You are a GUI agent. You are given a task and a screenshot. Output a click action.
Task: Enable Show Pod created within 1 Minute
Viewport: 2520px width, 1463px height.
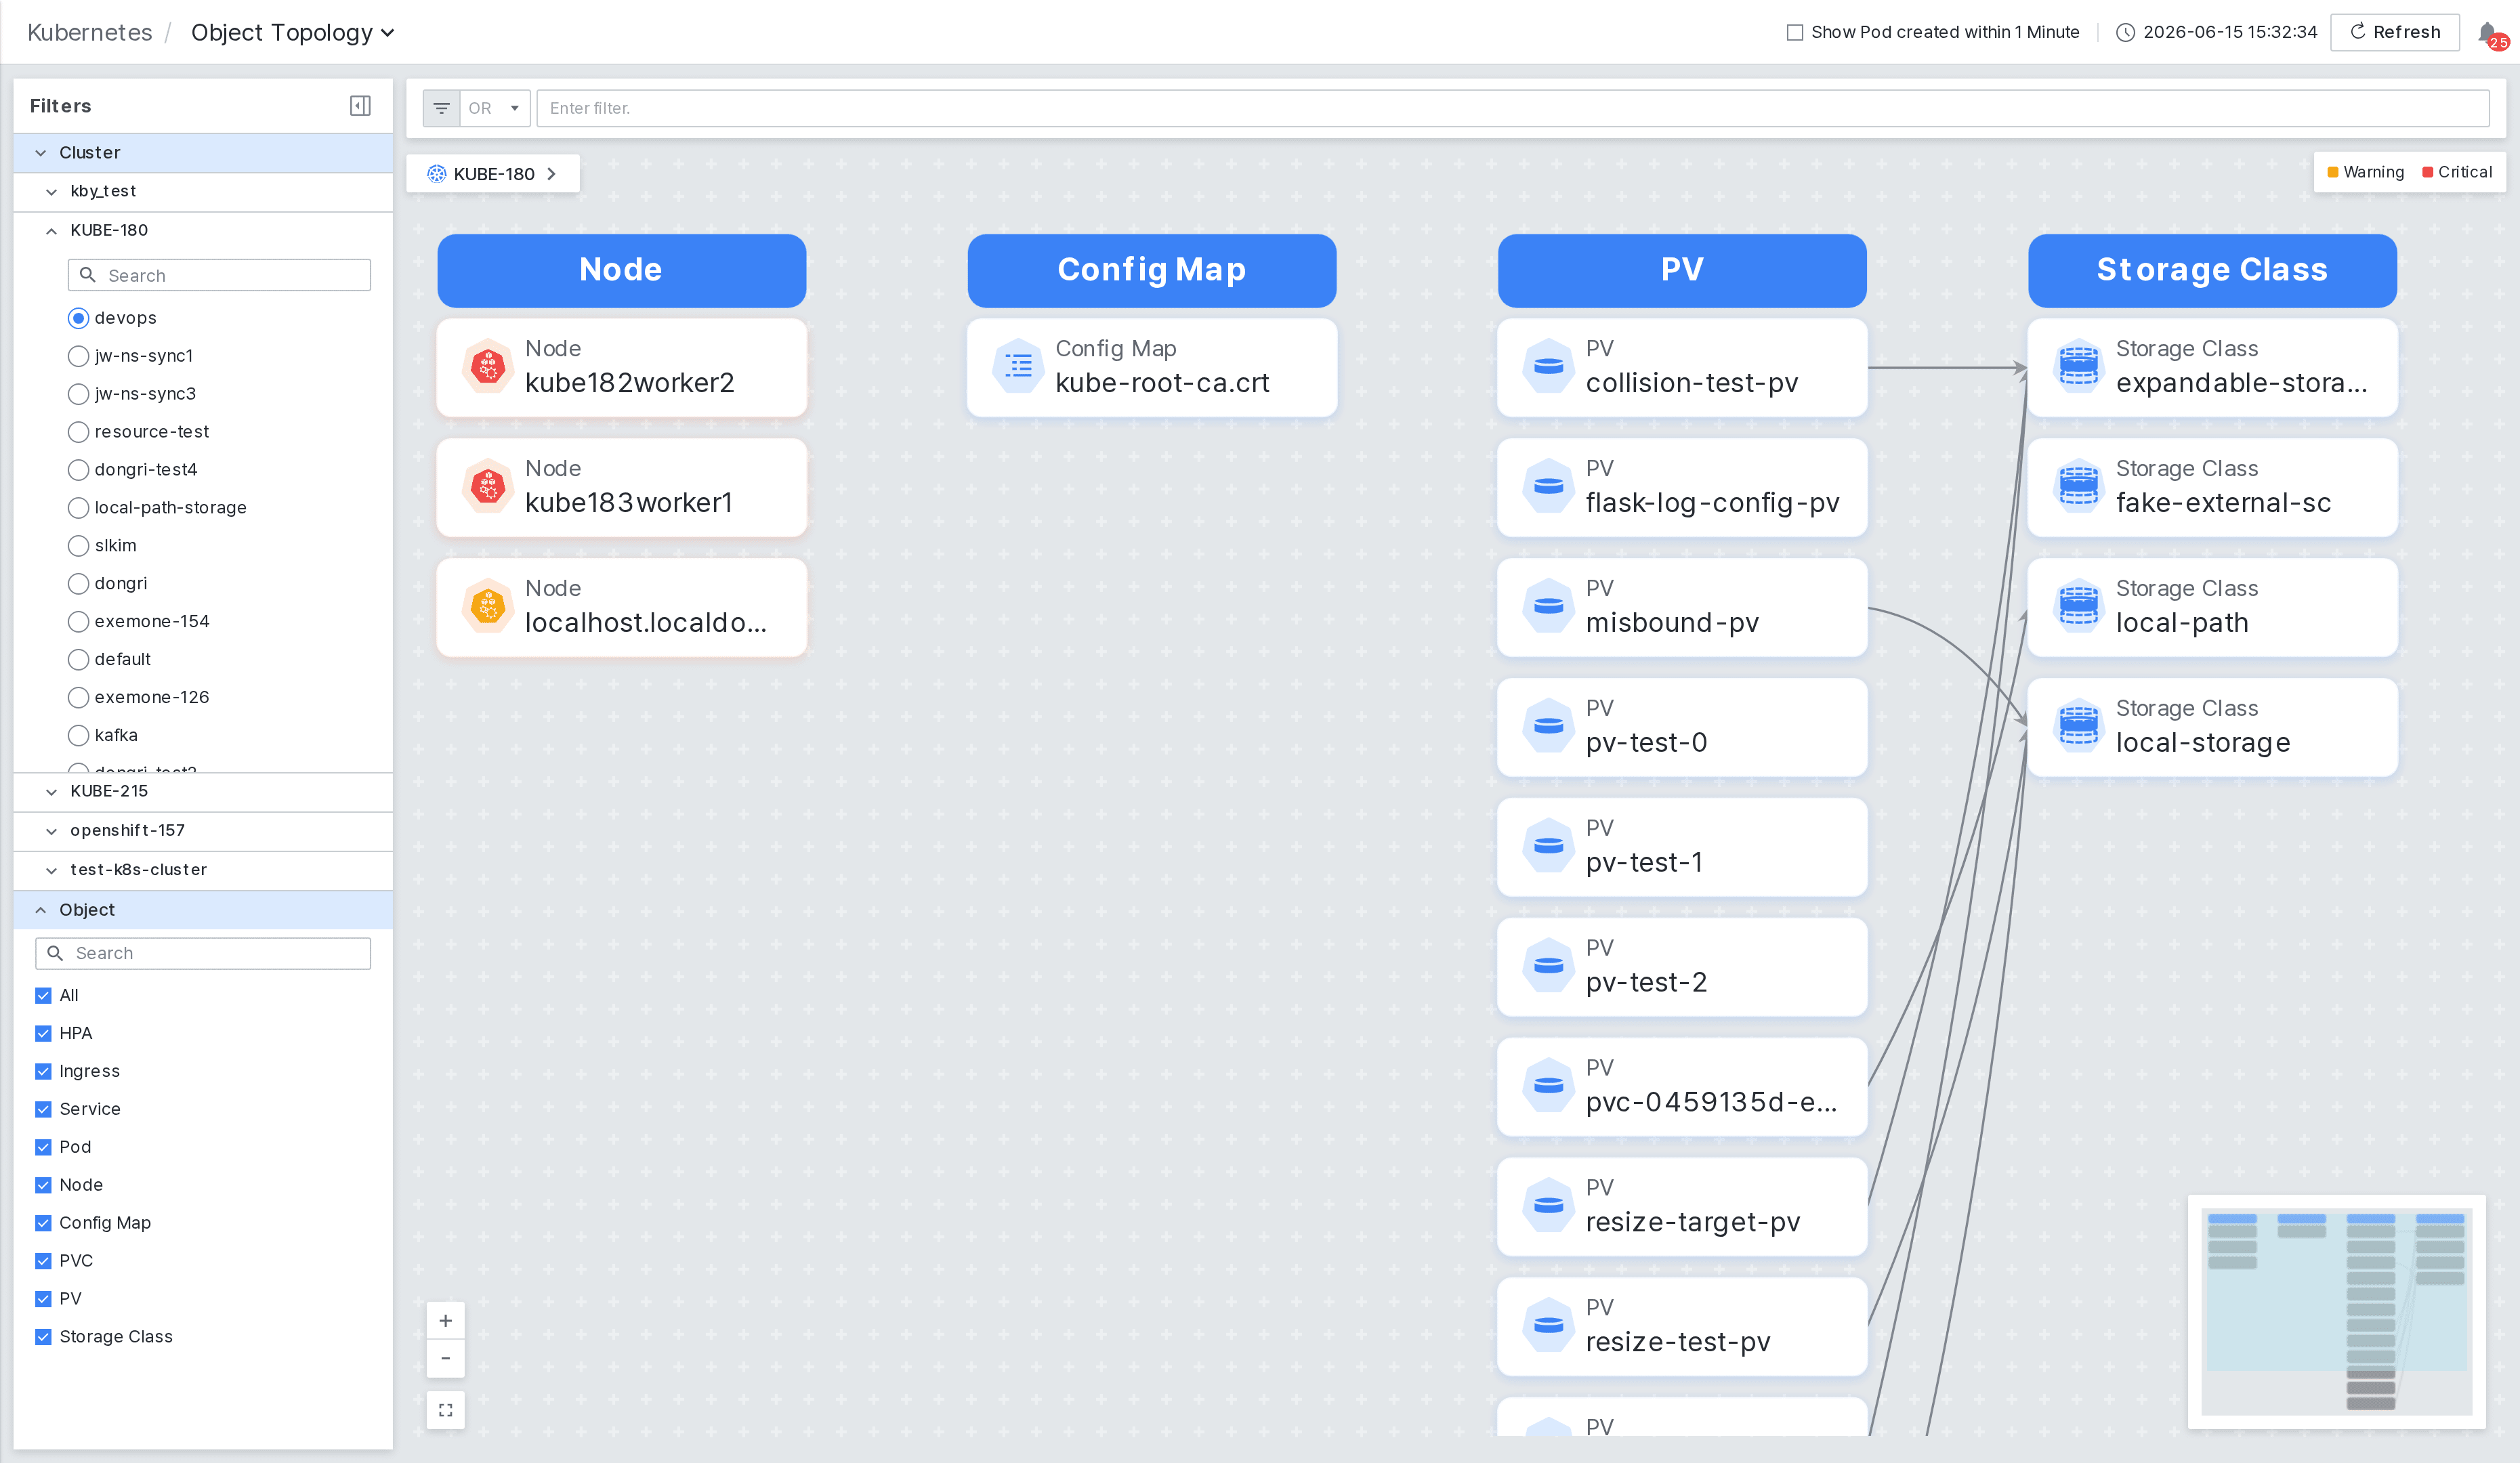[1795, 32]
